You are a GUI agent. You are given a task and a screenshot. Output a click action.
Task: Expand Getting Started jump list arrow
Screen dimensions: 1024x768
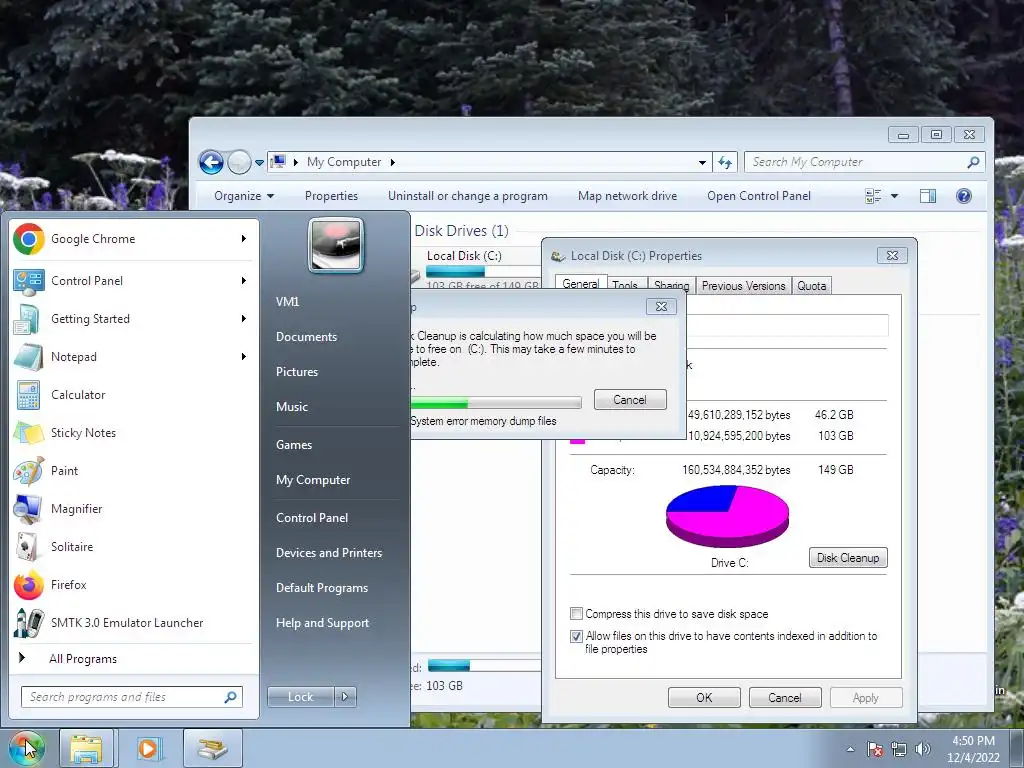click(244, 319)
